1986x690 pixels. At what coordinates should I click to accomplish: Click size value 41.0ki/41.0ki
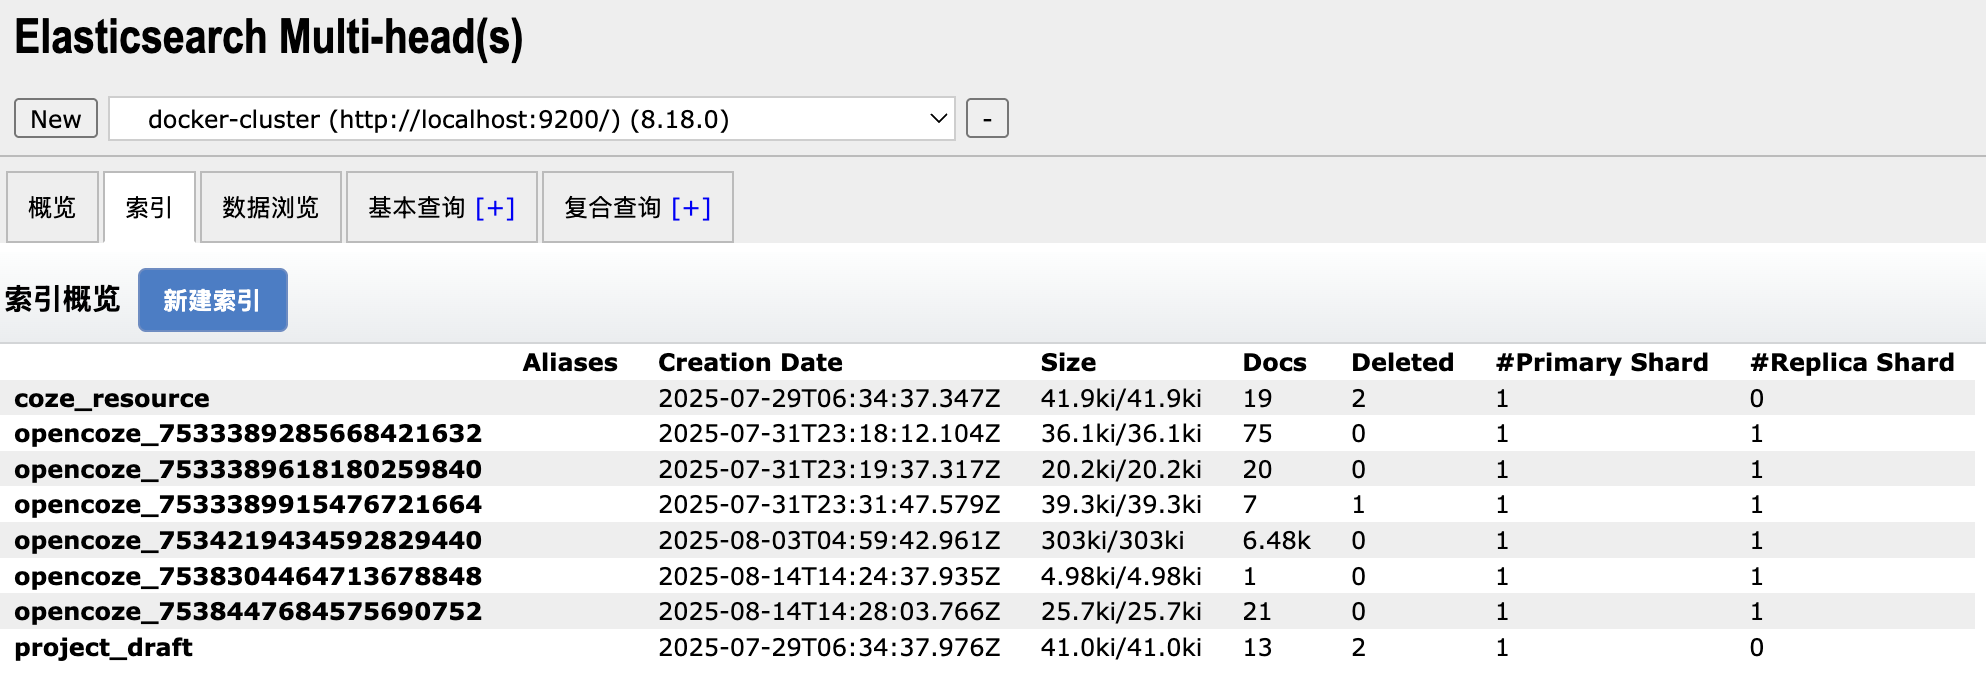pos(1121,647)
